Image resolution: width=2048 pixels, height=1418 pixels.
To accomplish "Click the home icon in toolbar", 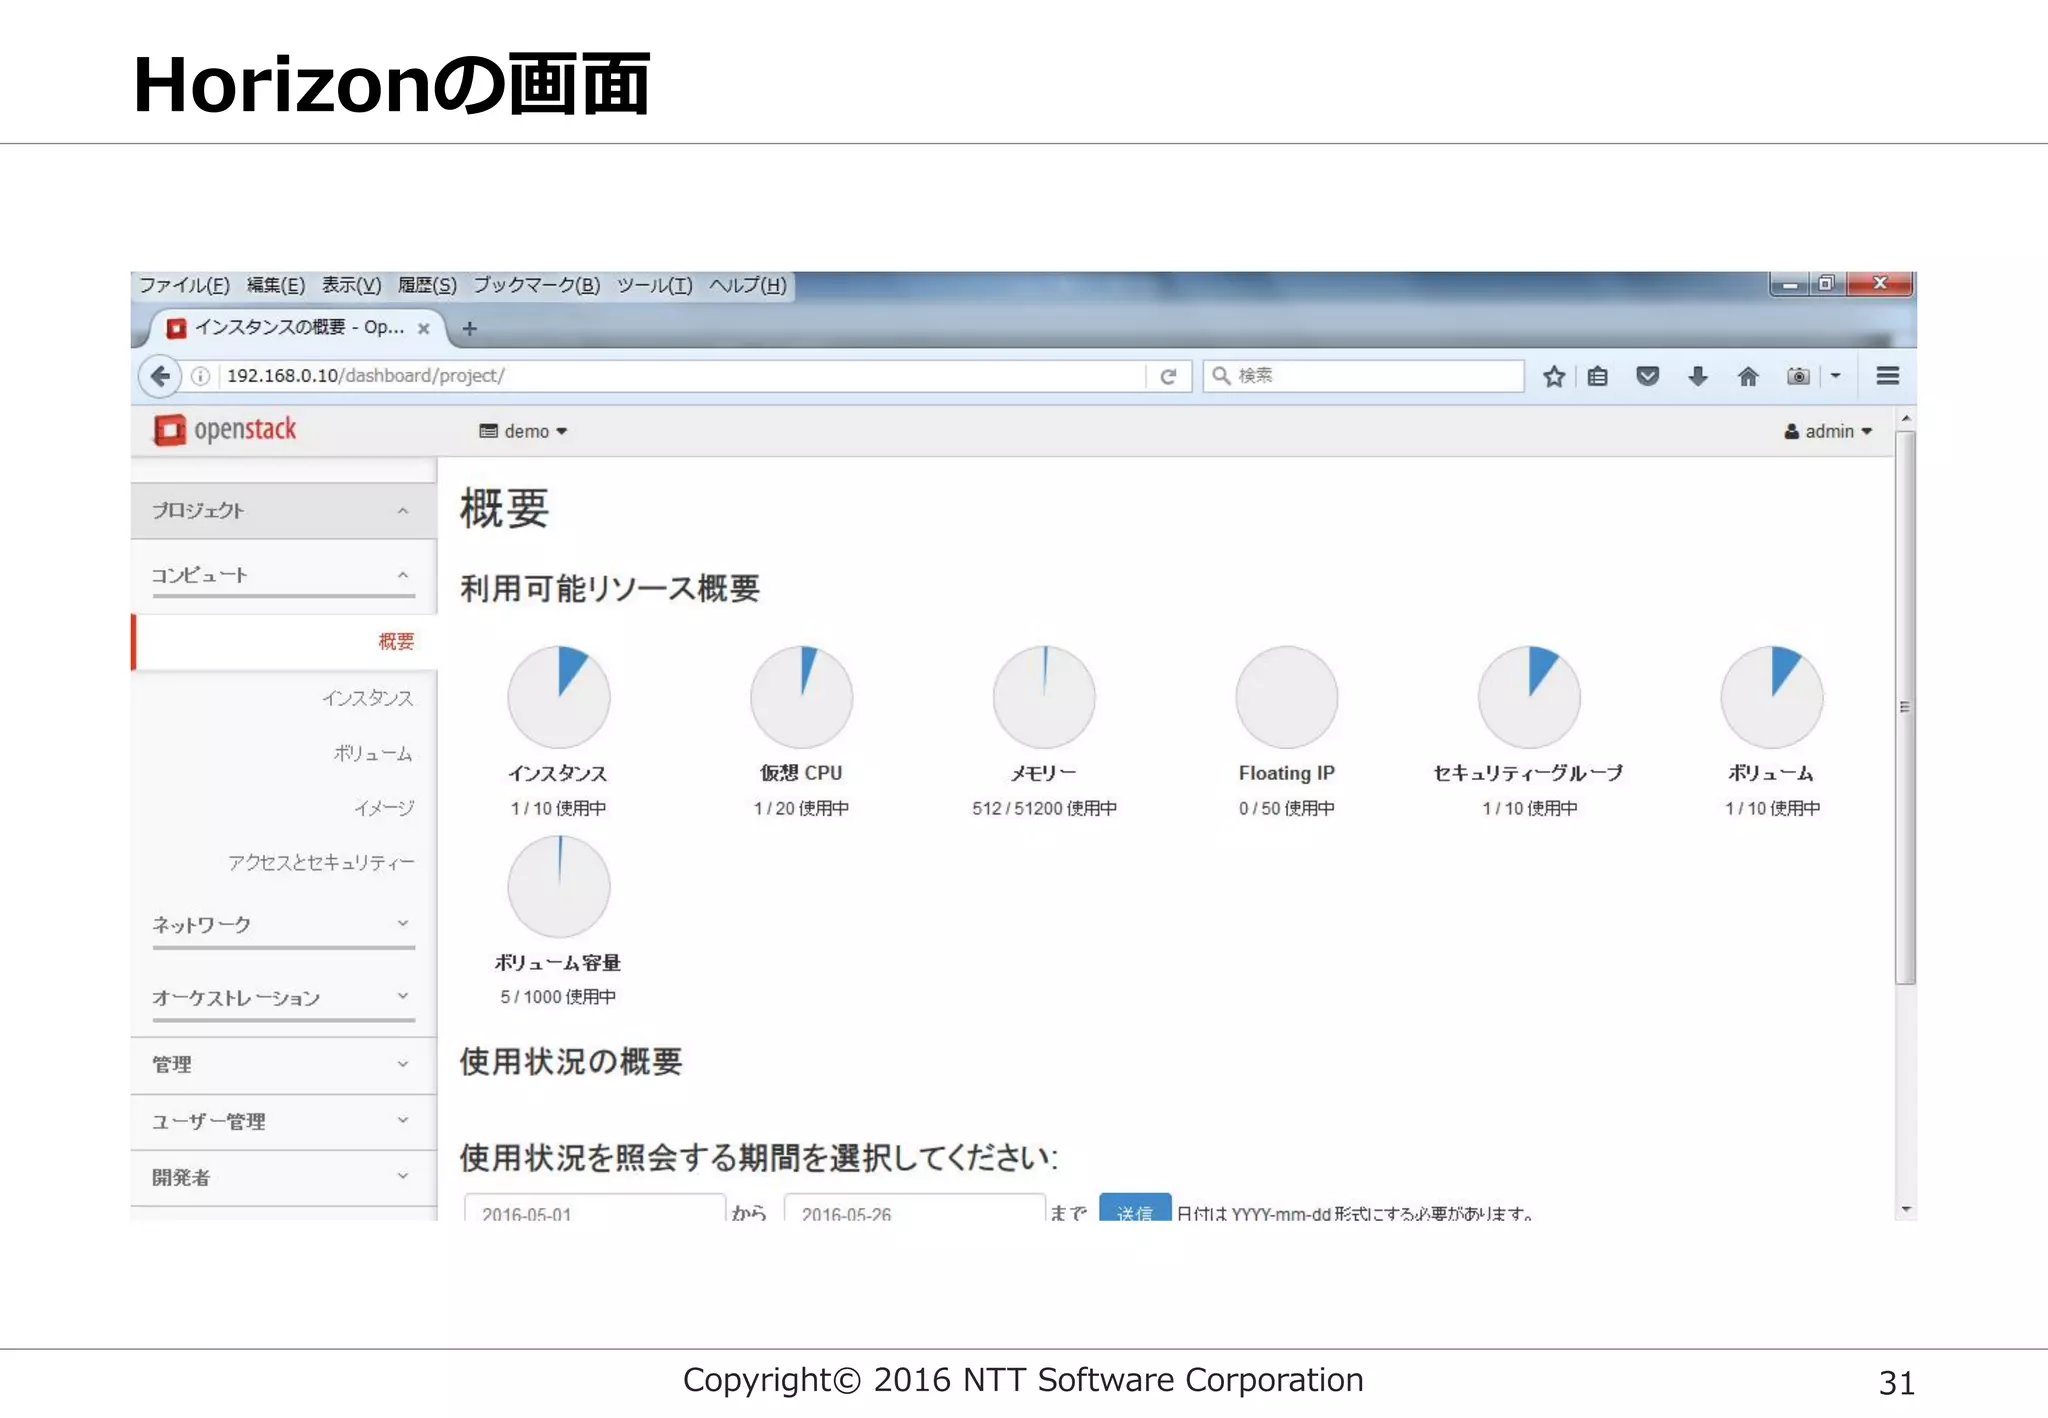I will (x=1747, y=376).
